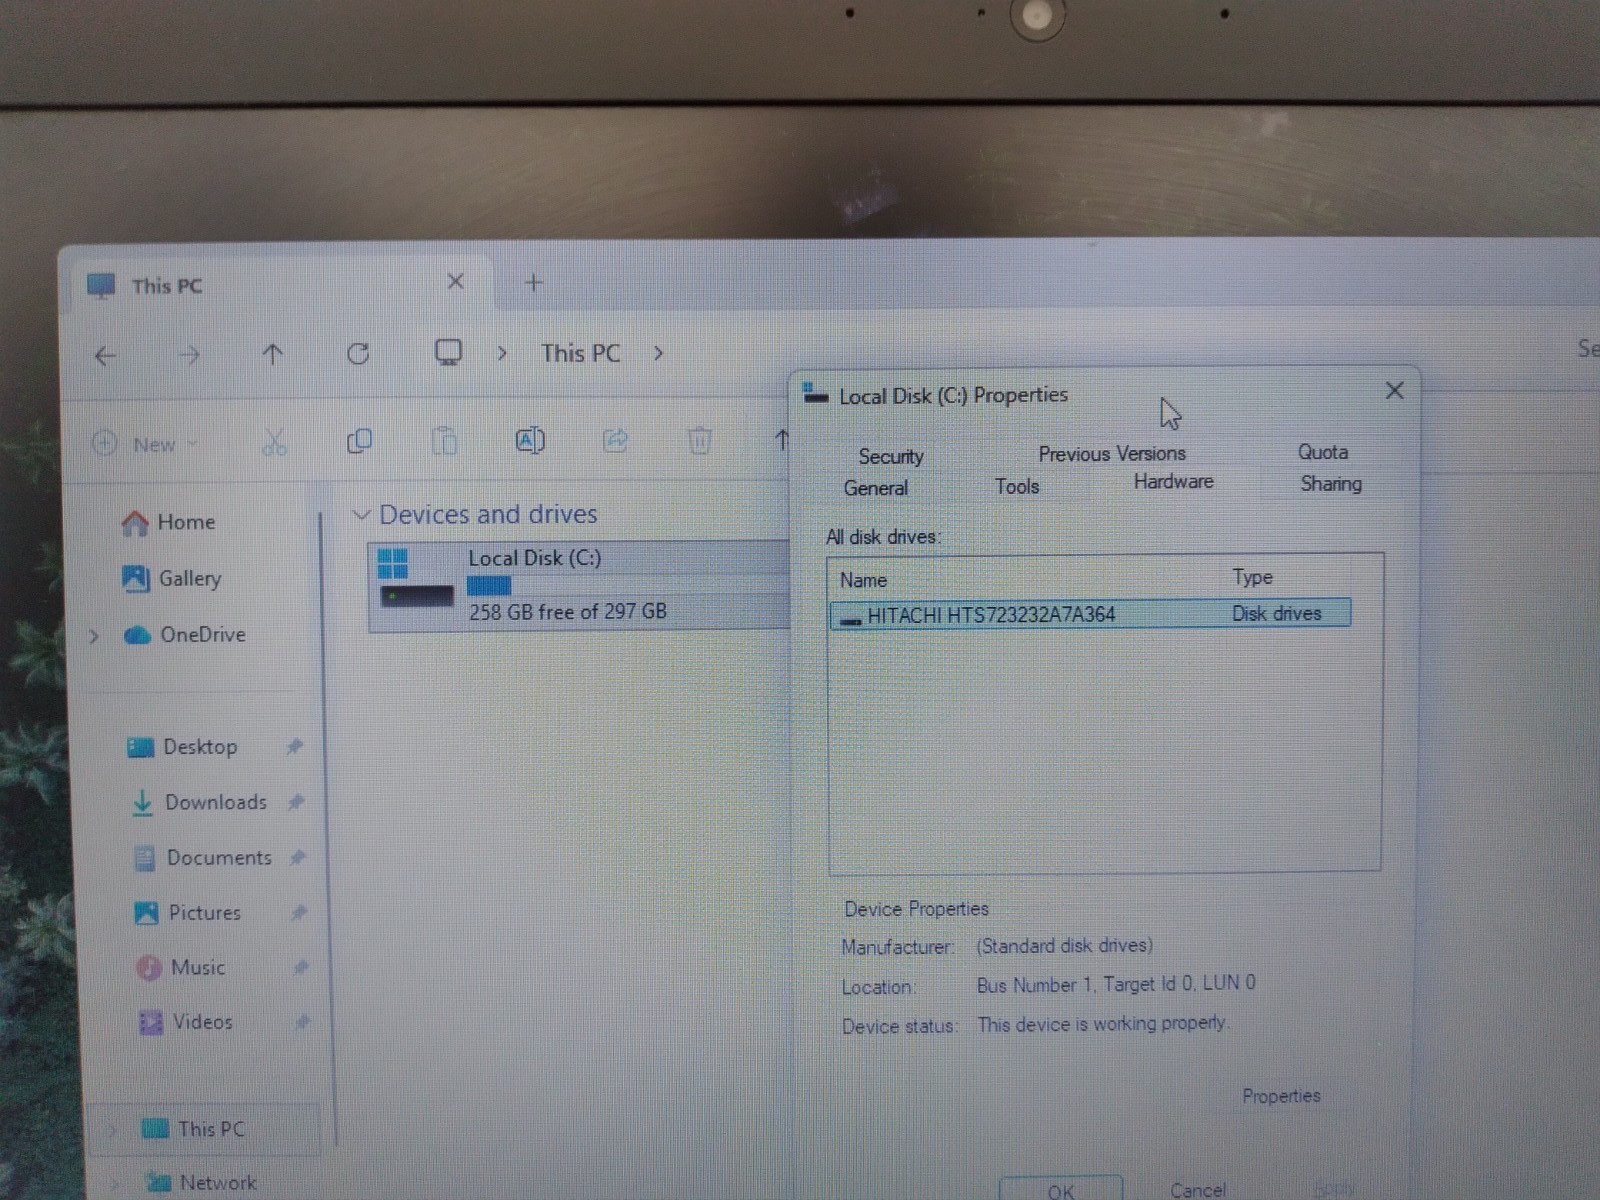Image resolution: width=1600 pixels, height=1200 pixels.
Task: Close the Local Disk (C:) Properties dialog
Action: click(1395, 391)
